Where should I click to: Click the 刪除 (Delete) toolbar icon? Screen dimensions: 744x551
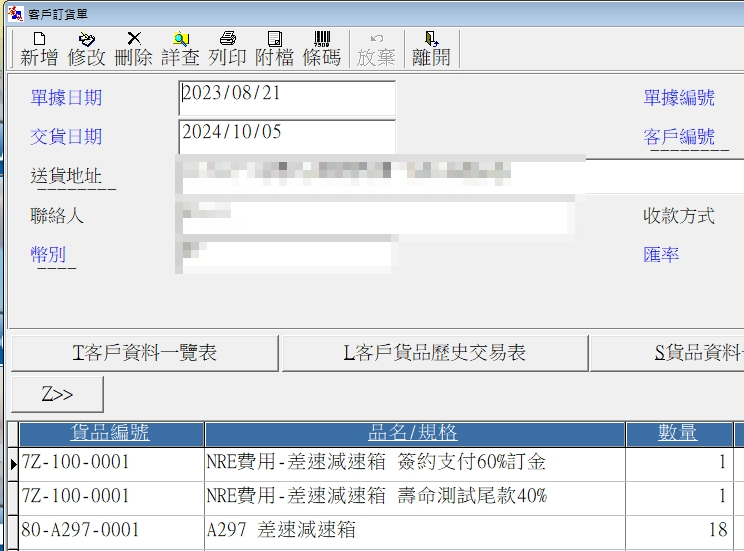(134, 49)
